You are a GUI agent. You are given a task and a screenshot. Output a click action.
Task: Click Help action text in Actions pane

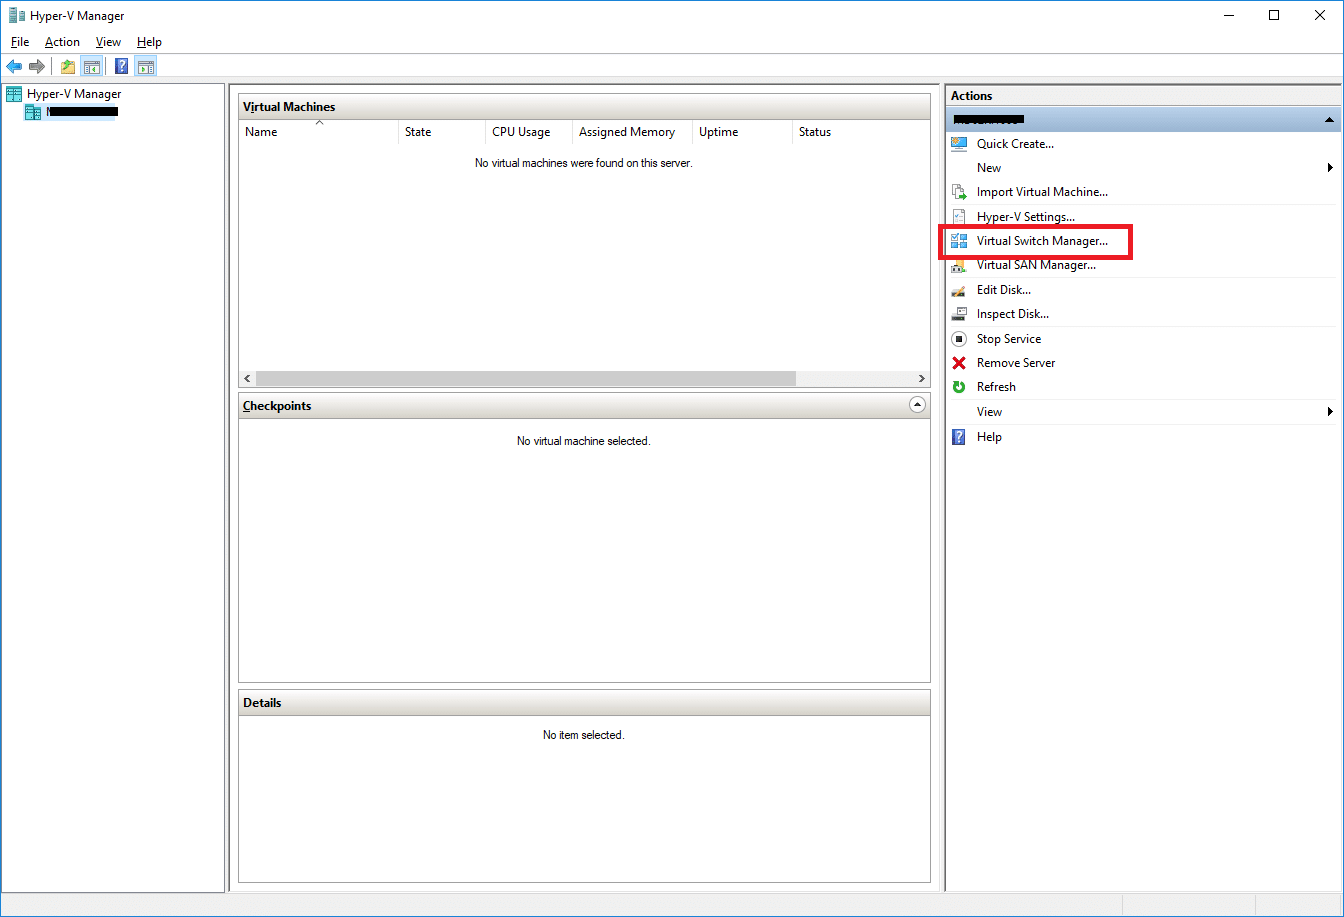click(x=989, y=437)
